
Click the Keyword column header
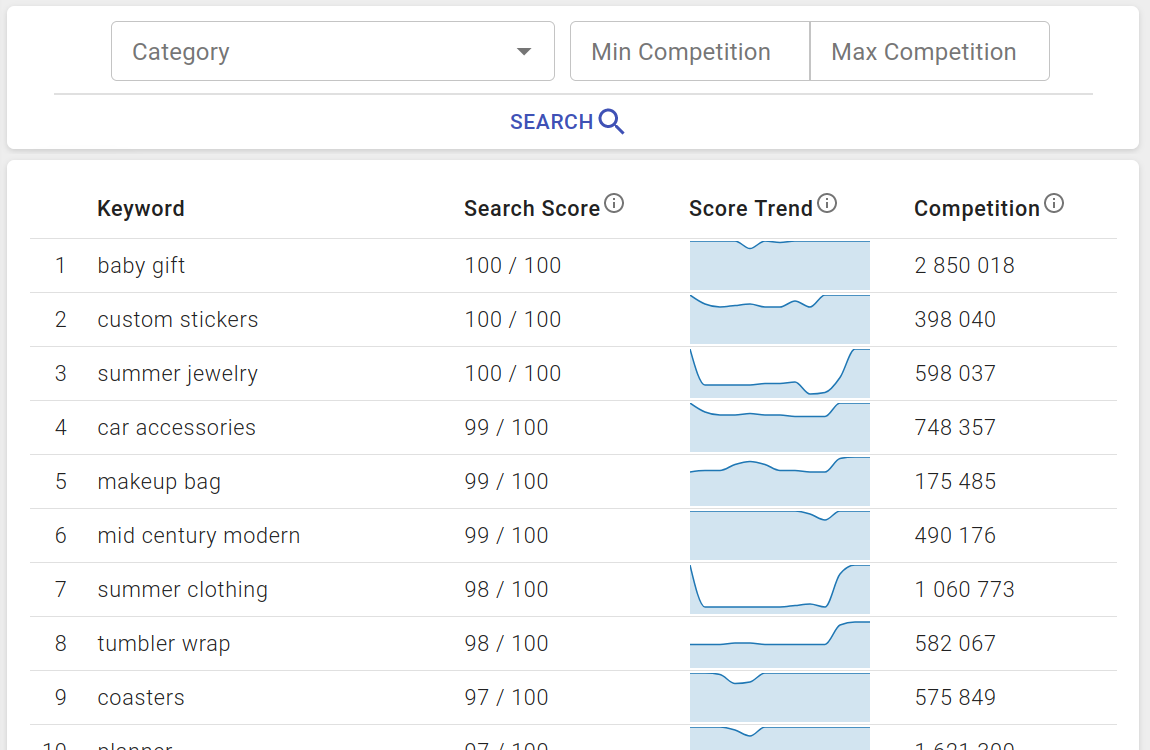(141, 209)
